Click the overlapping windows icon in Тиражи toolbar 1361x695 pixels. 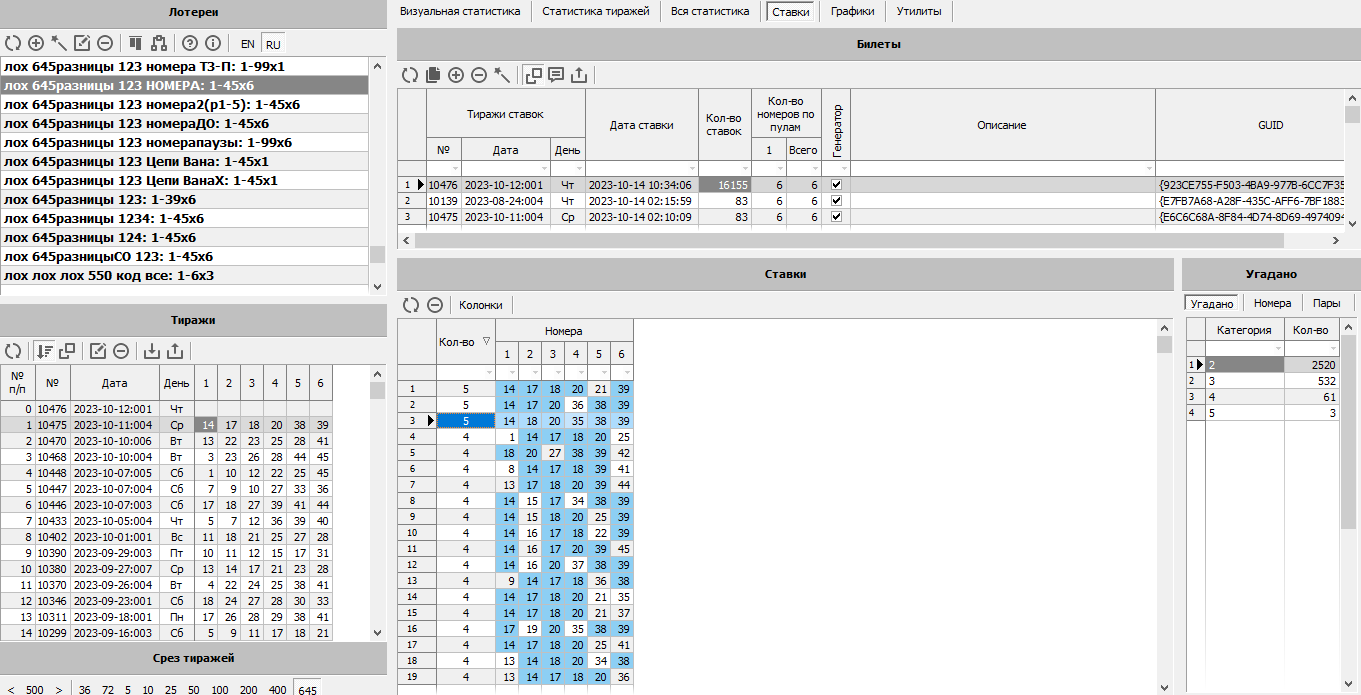(67, 351)
